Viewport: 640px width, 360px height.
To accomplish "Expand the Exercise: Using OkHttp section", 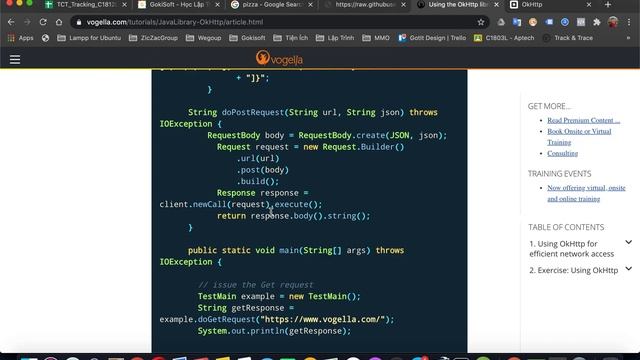I will 629,269.
